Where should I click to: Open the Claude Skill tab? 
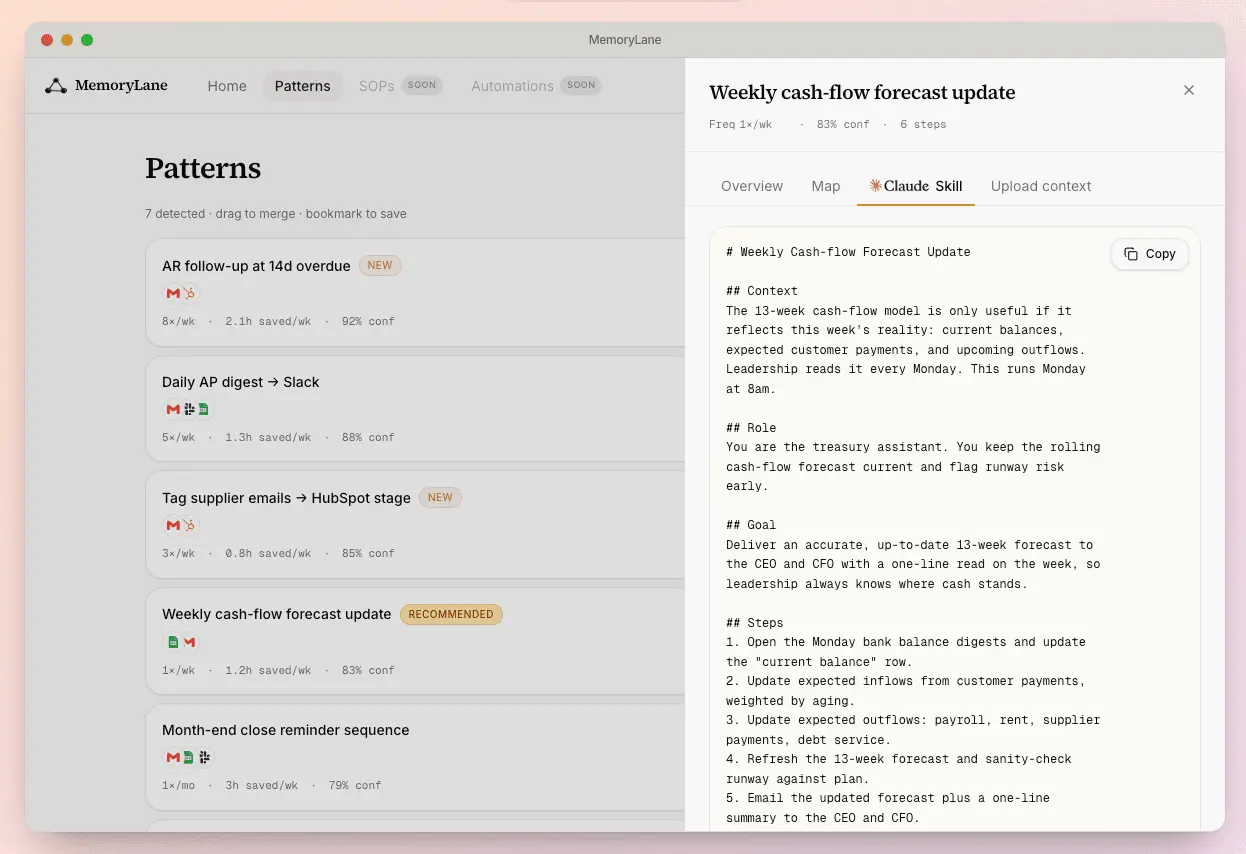(x=916, y=186)
